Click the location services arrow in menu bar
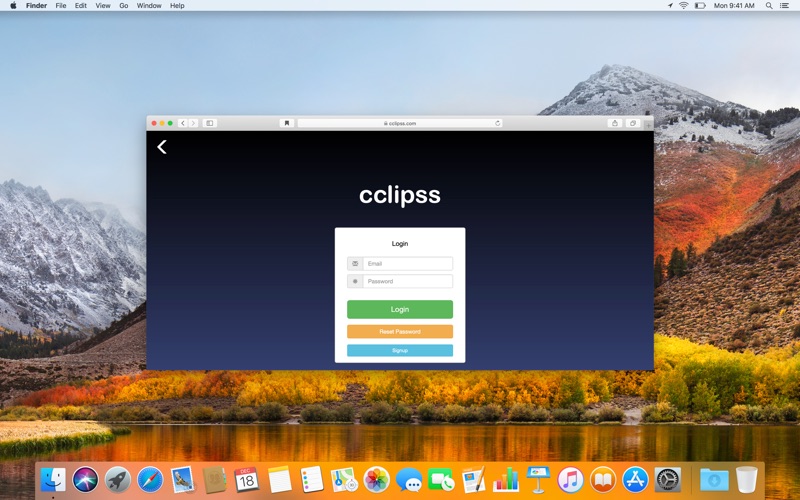Screen dimensions: 800x500 coord(670,6)
